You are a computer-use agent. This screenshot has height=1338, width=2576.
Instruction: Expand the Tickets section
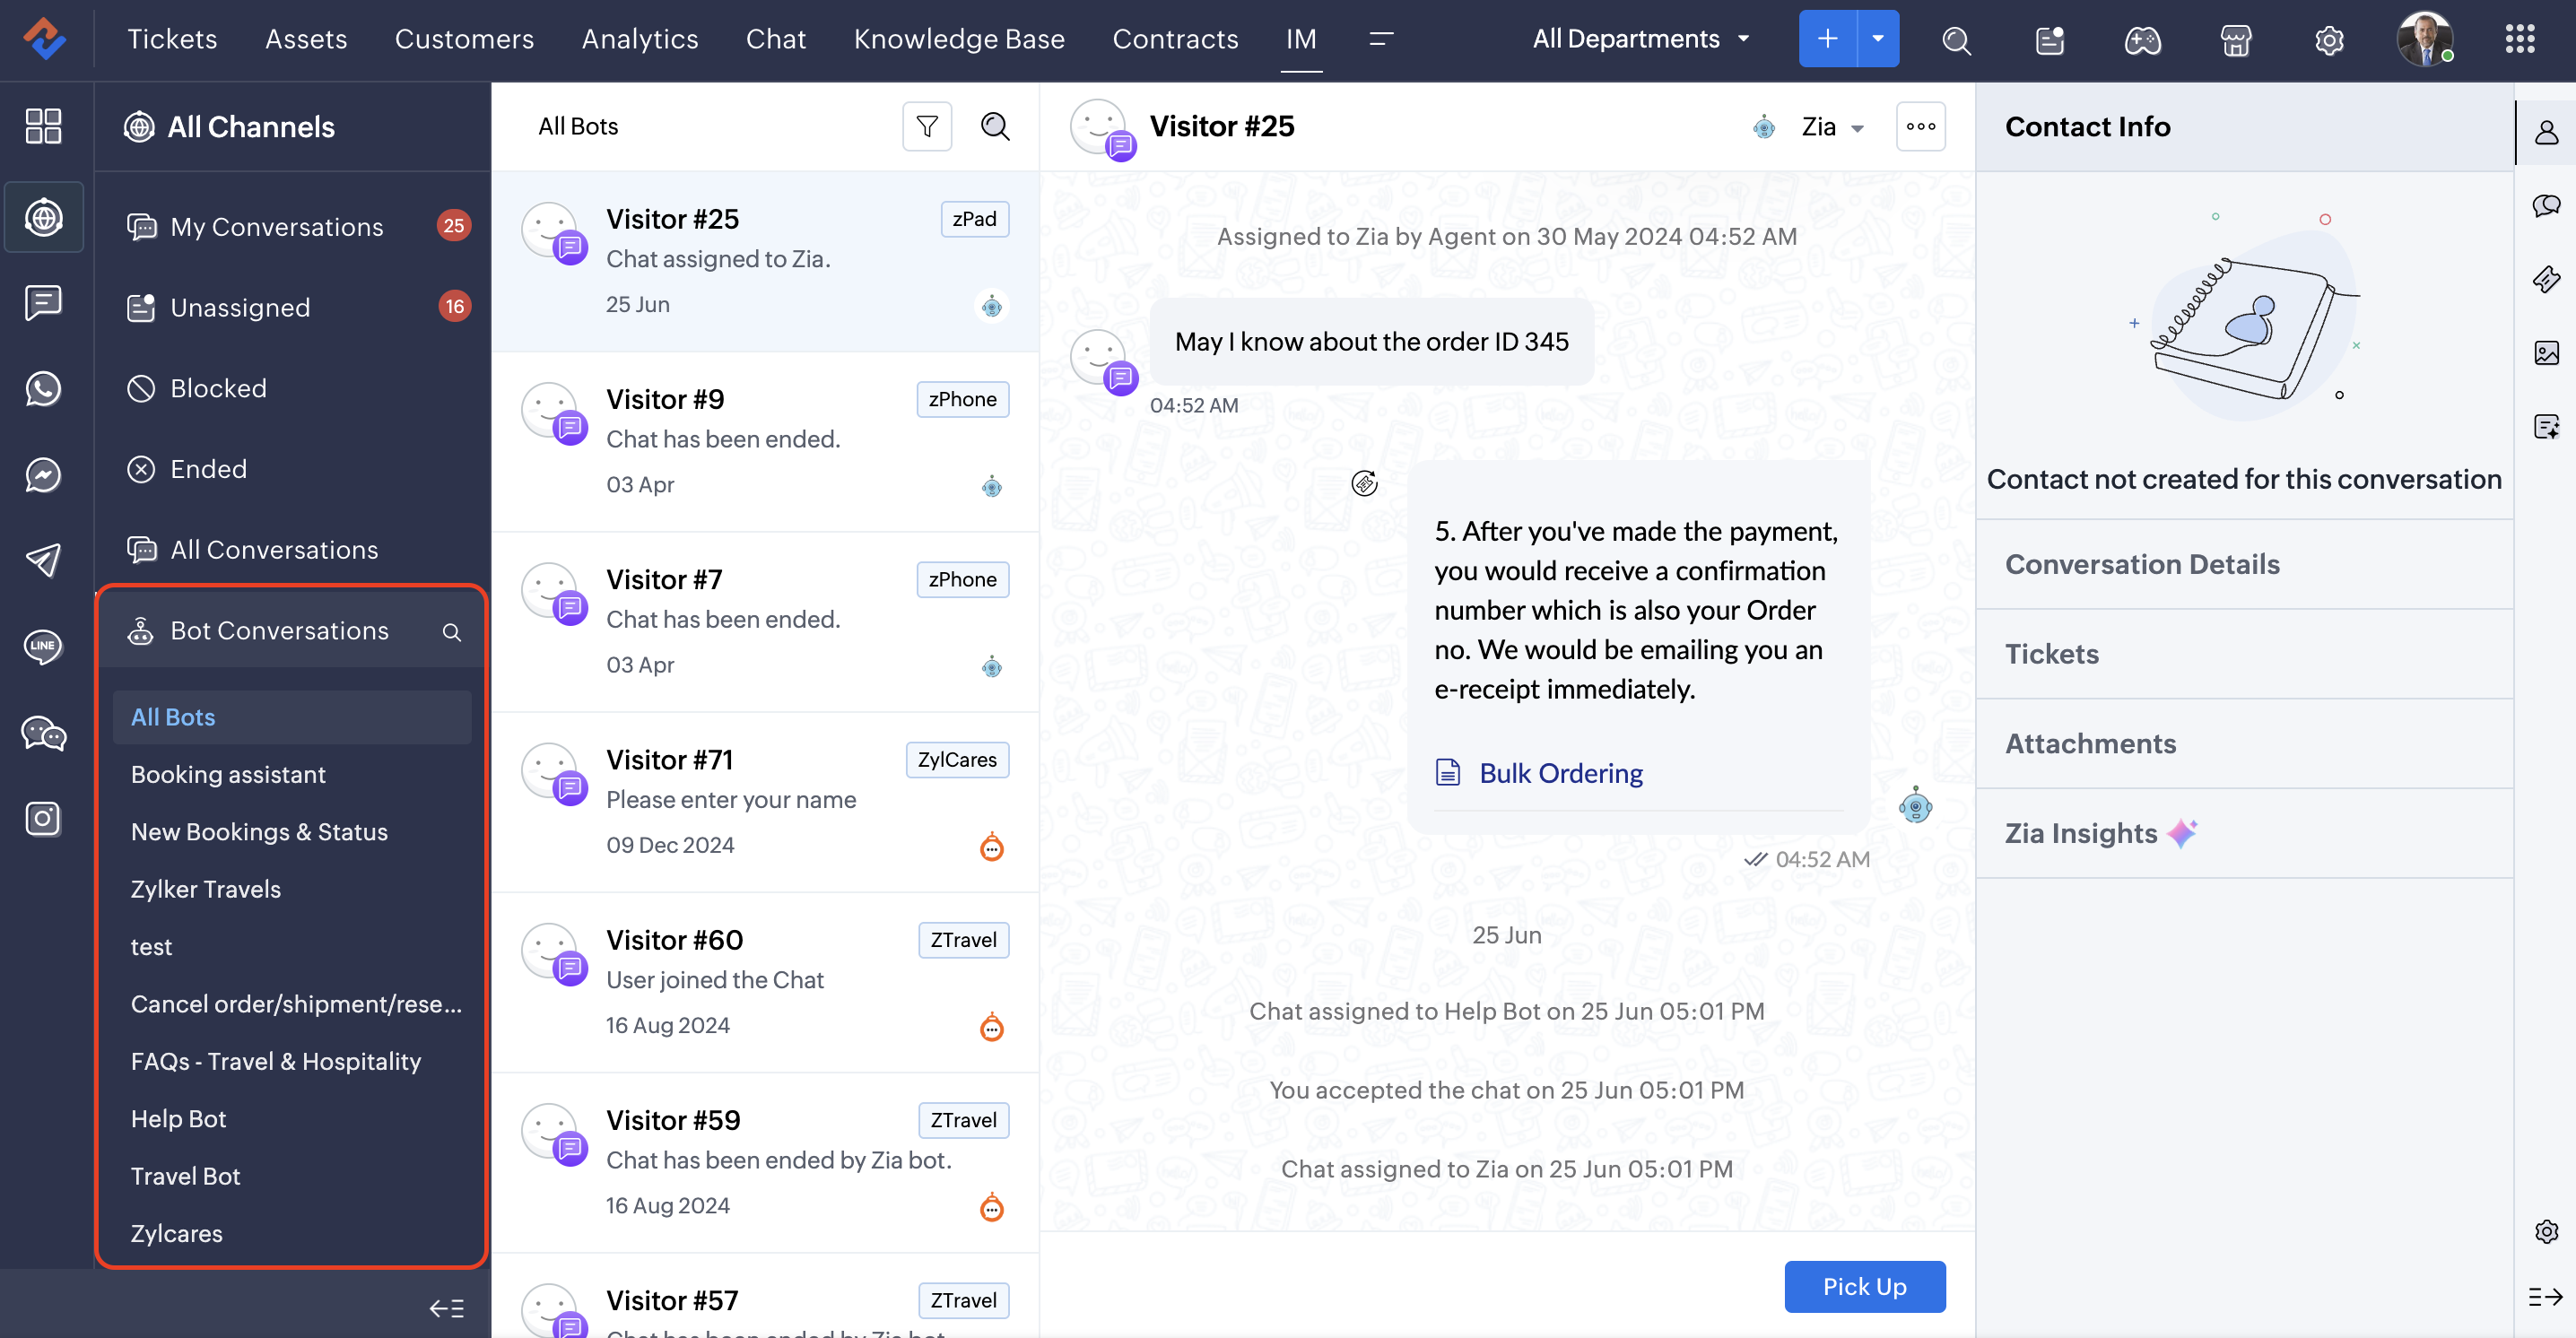pos(2244,654)
